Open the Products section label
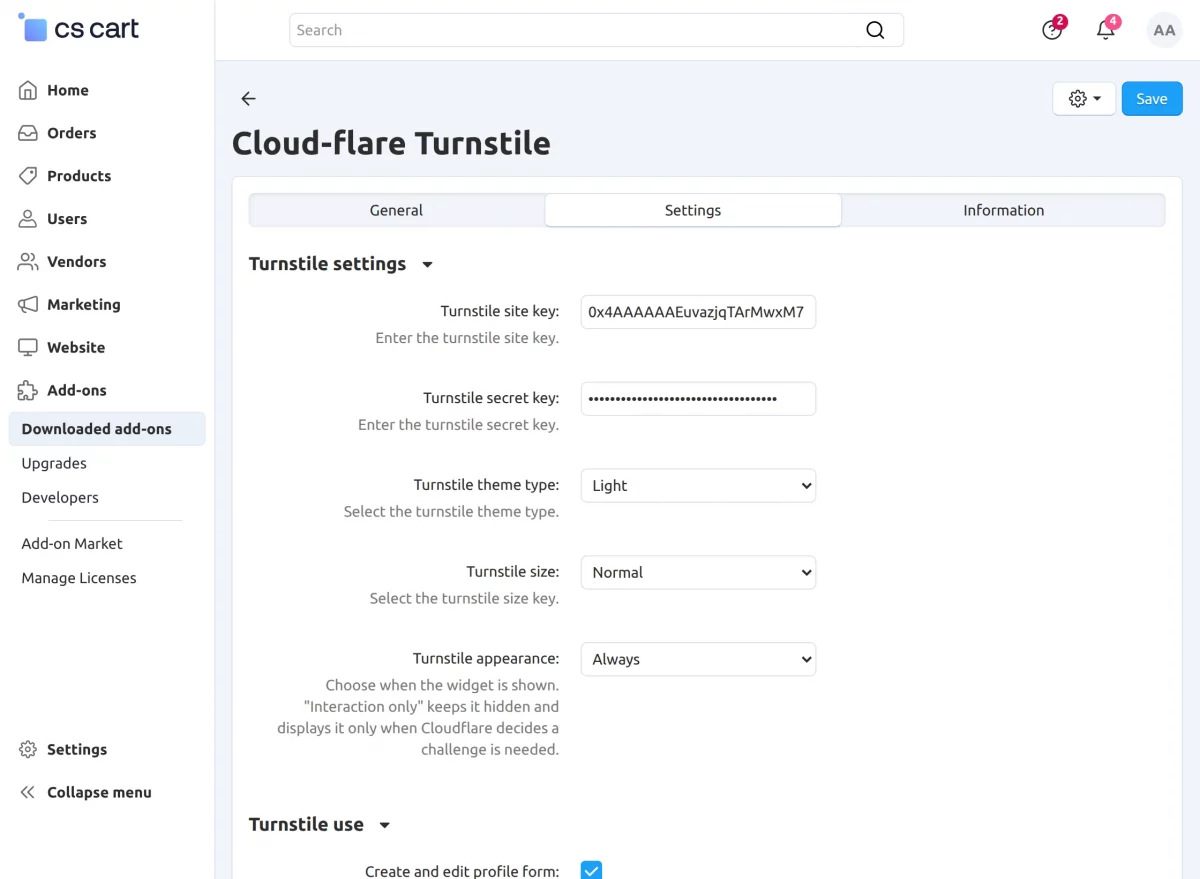This screenshot has width=1200, height=879. pyautogui.click(x=79, y=176)
